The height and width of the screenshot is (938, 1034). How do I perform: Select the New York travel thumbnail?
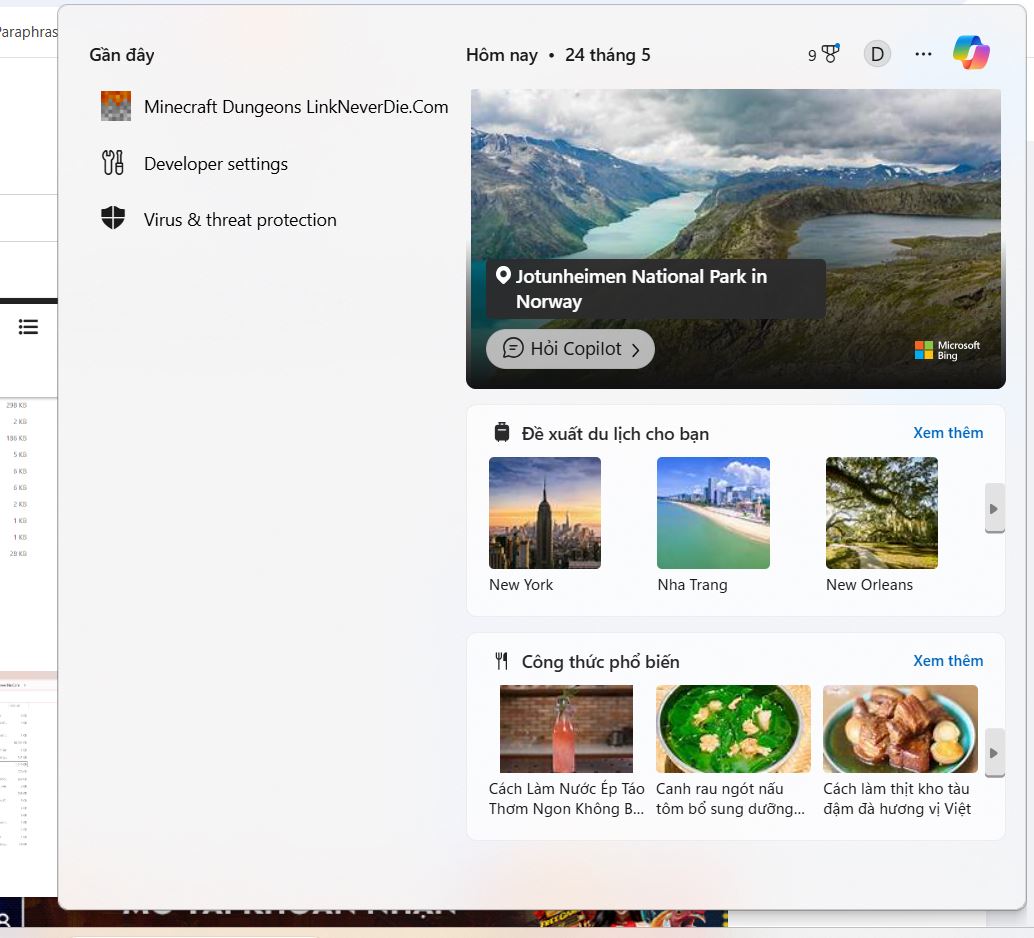(x=544, y=512)
